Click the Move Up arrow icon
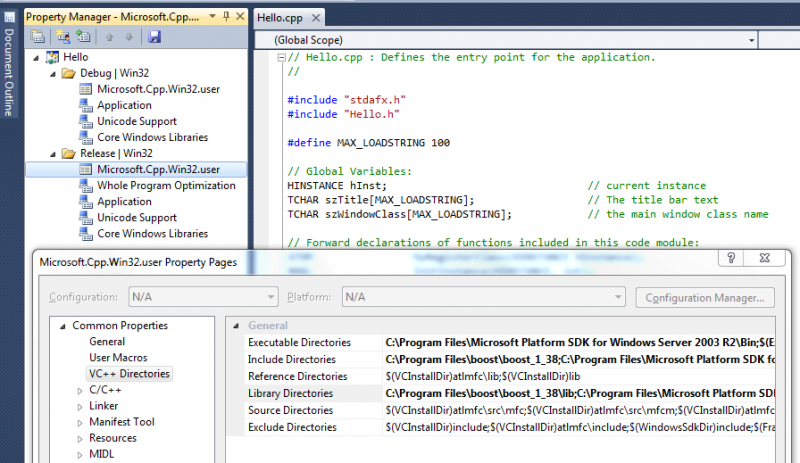This screenshot has width=800, height=463. 109,37
